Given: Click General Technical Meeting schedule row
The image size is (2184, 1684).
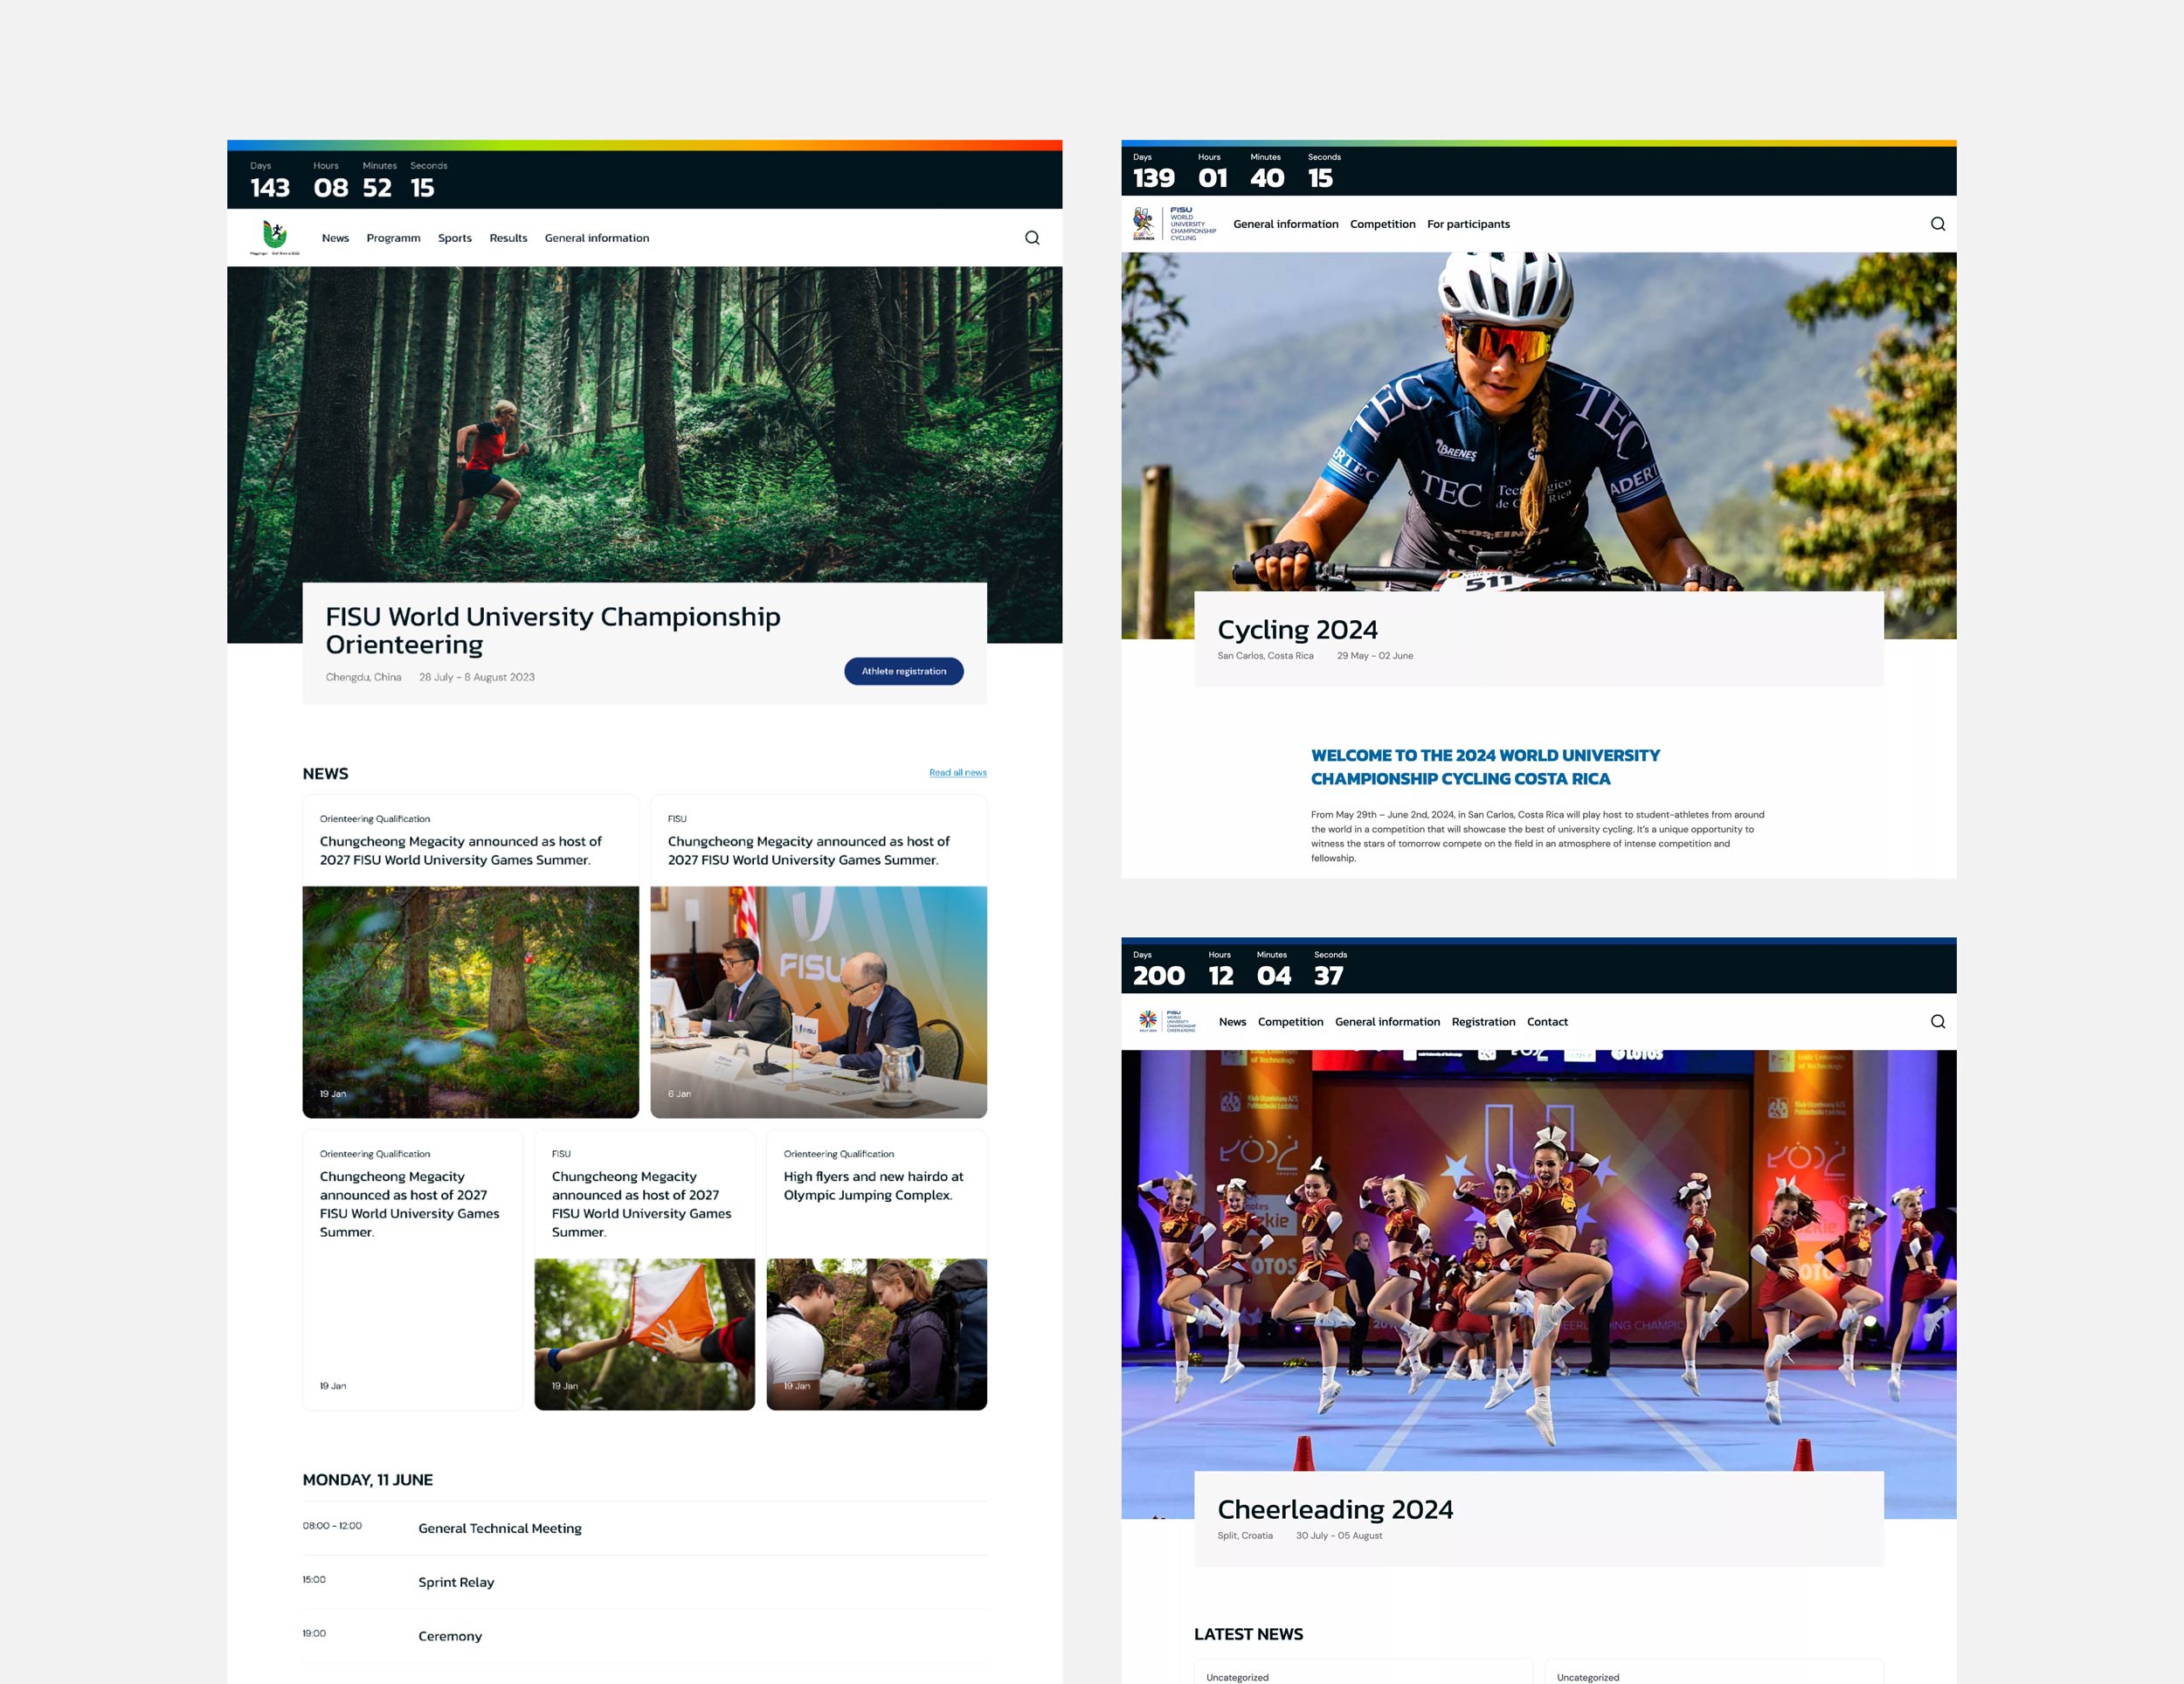Looking at the screenshot, I should click(499, 1528).
